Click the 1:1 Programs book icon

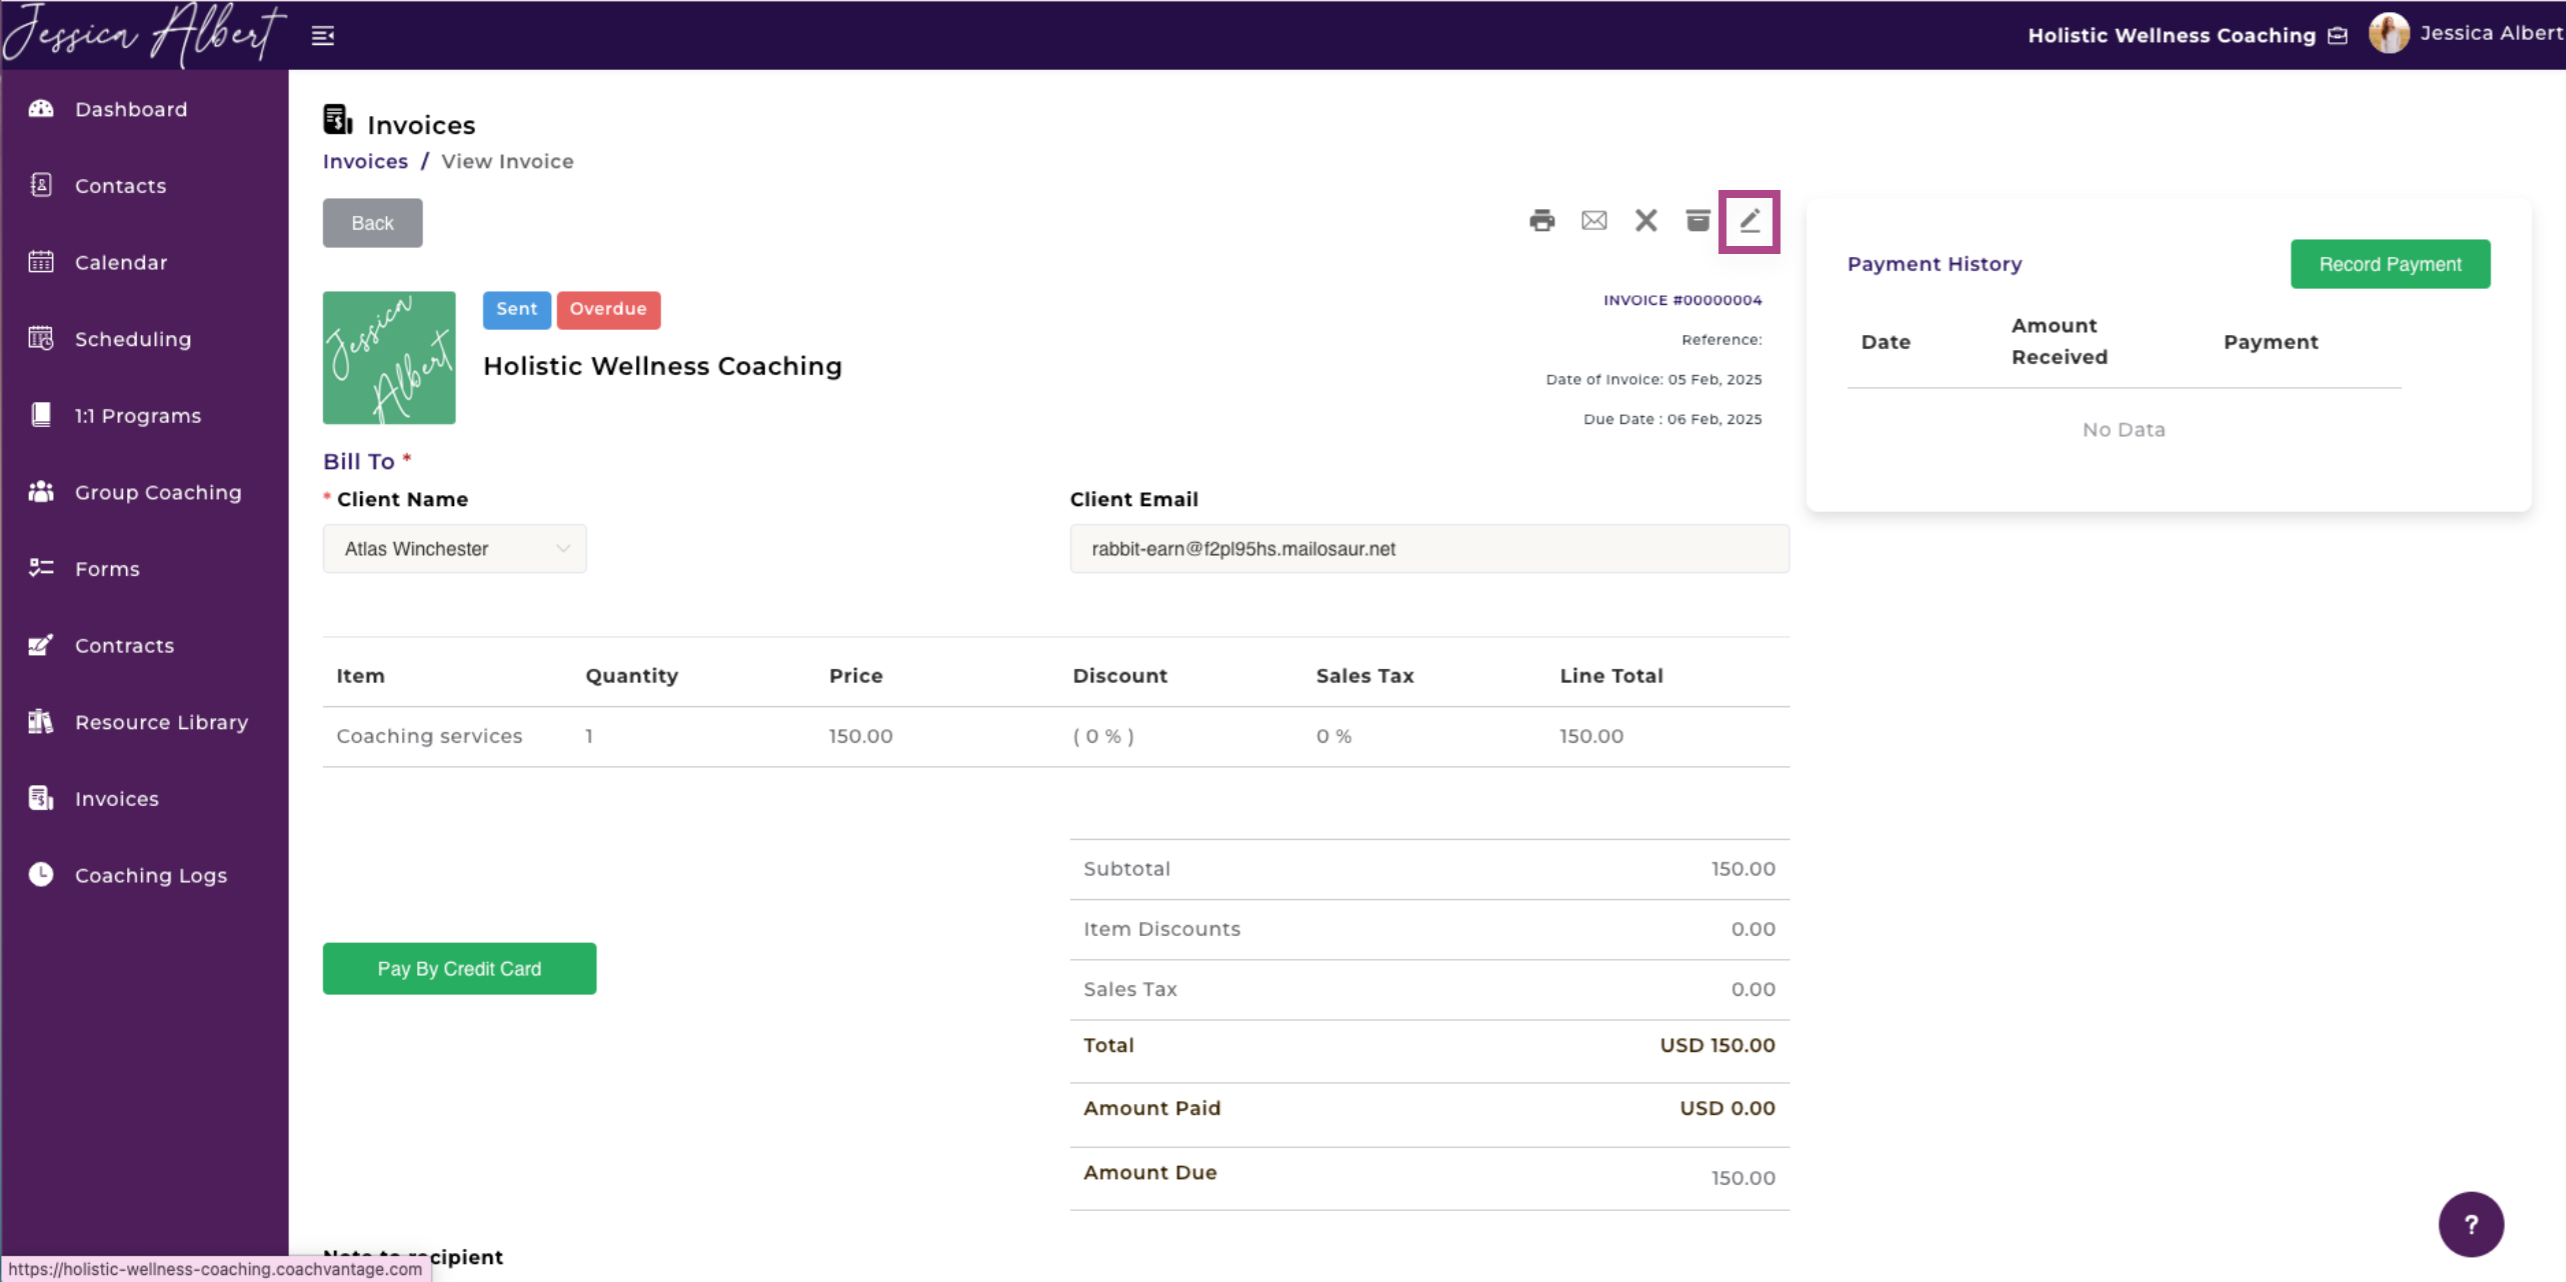coord(41,415)
